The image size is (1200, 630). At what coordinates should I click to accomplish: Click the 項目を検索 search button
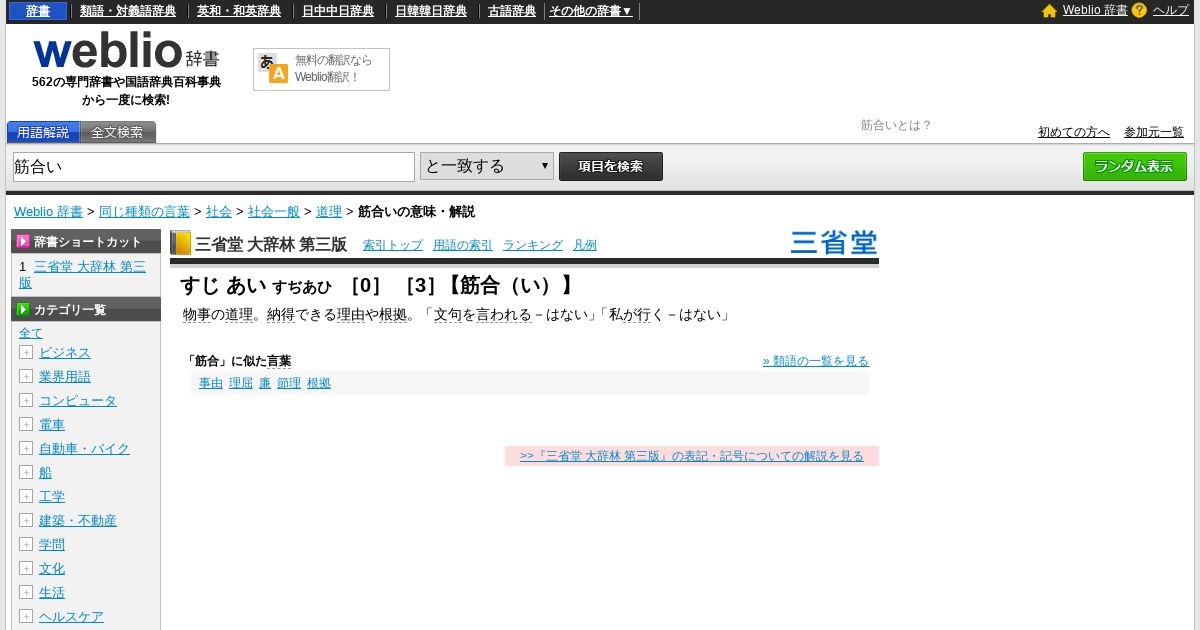pyautogui.click(x=611, y=166)
